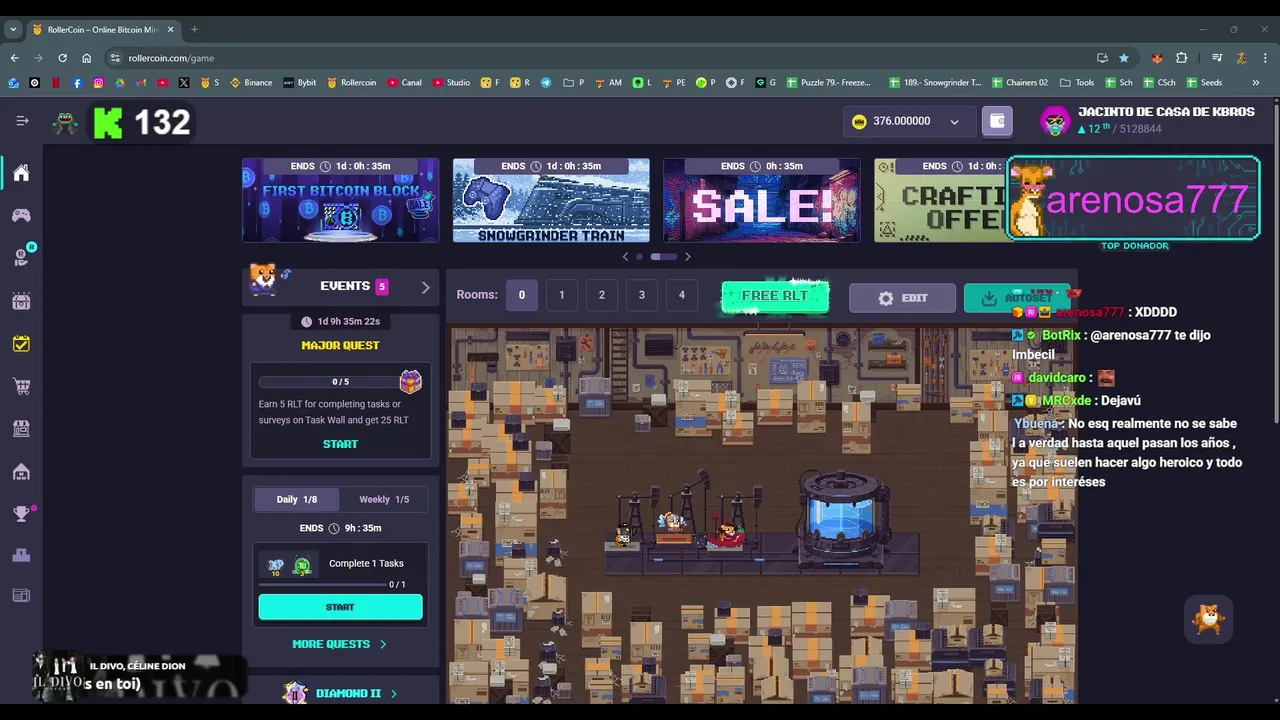Click the install app icon in address bar
The width and height of the screenshot is (1280, 720).
(1102, 58)
